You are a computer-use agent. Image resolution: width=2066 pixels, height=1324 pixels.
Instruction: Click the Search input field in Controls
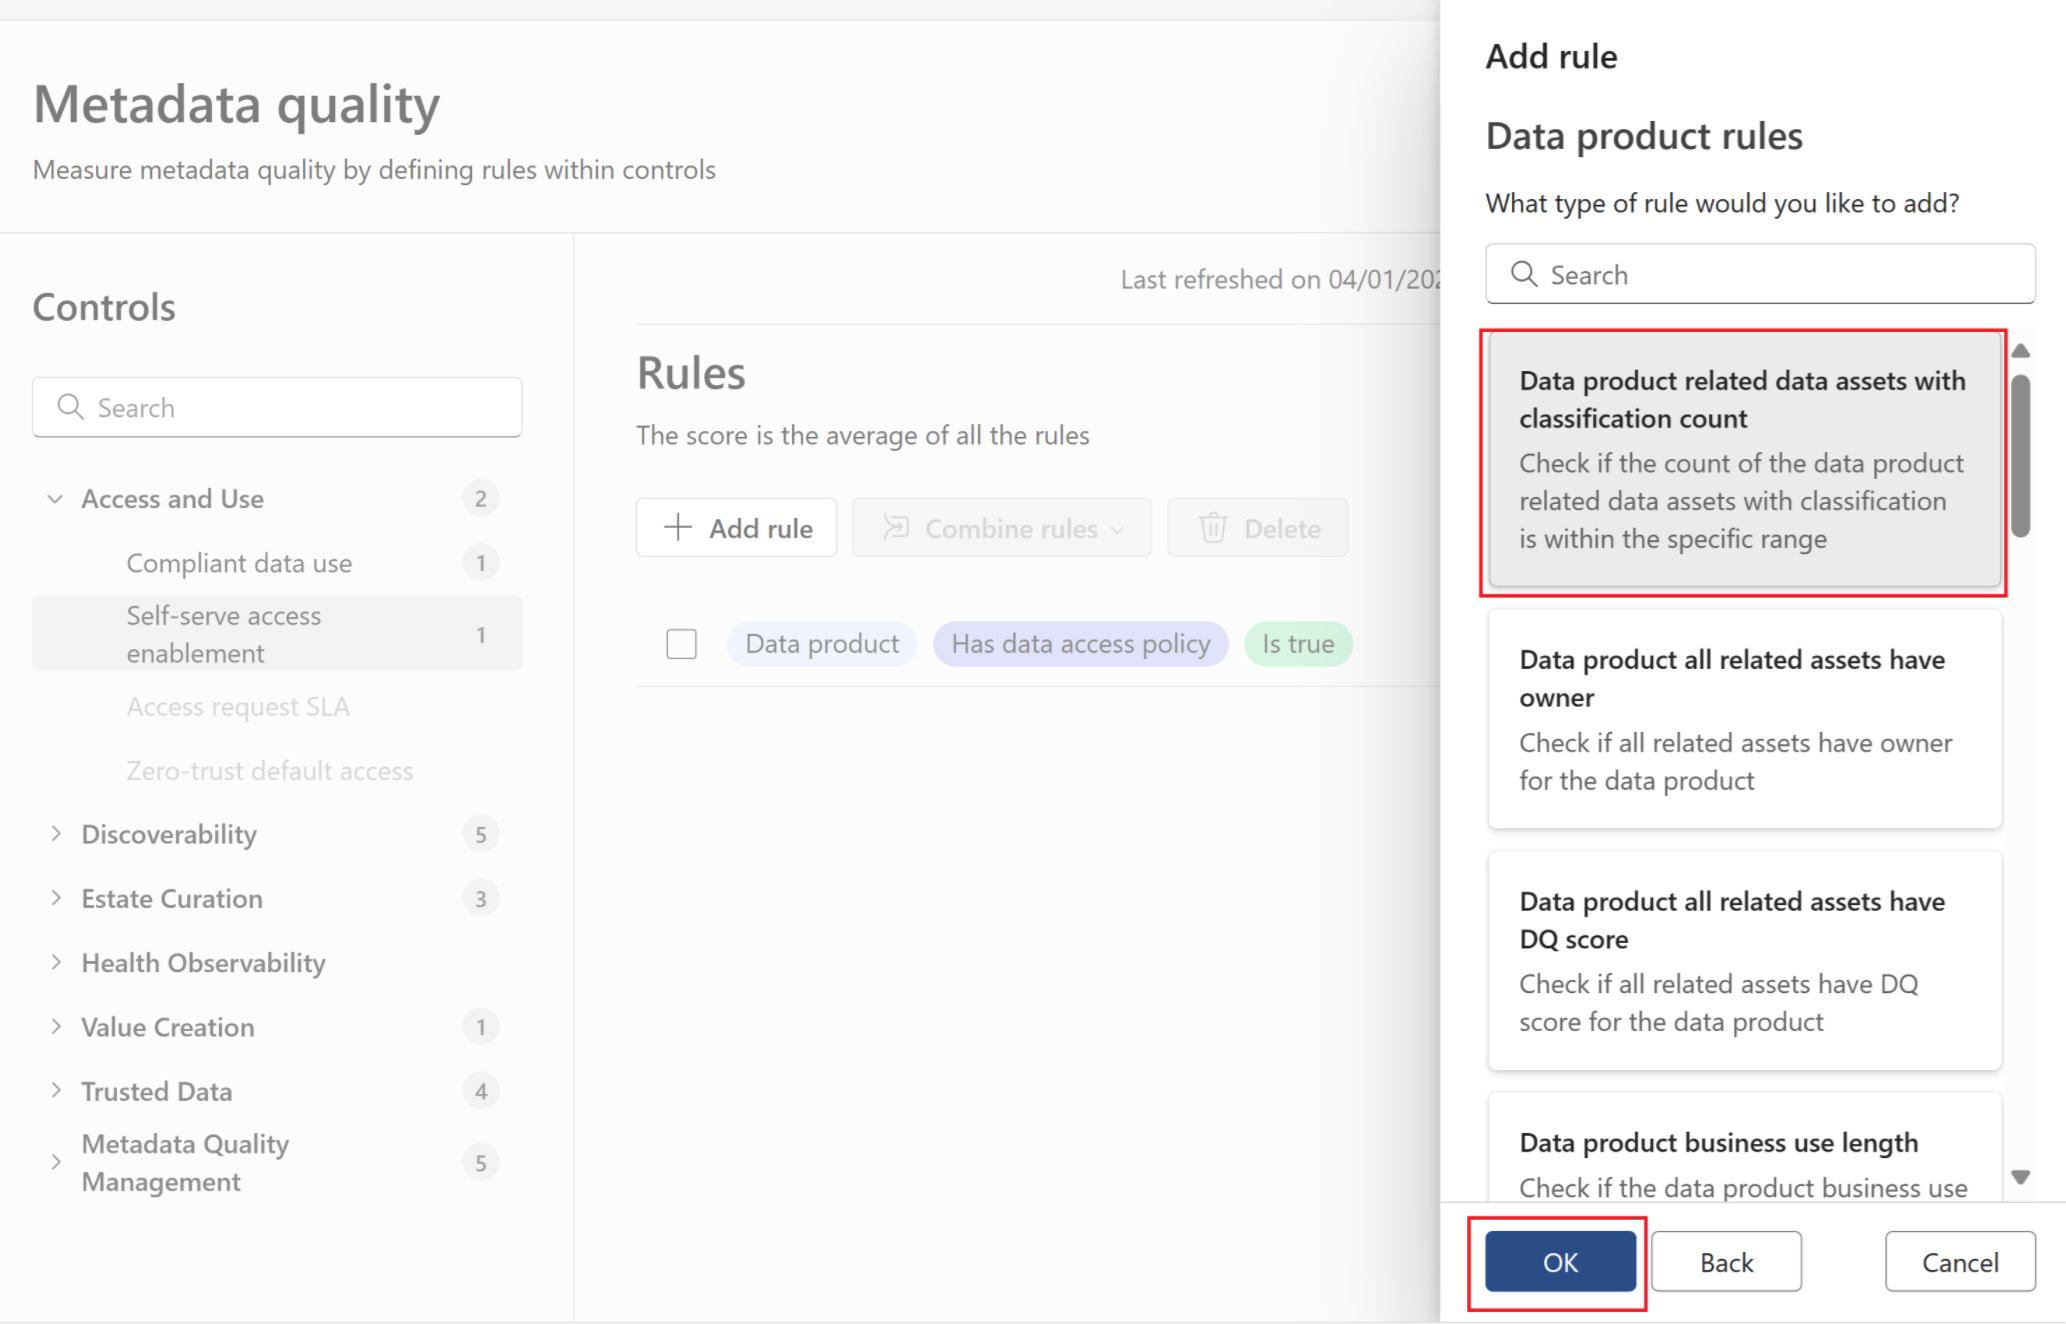pos(277,407)
